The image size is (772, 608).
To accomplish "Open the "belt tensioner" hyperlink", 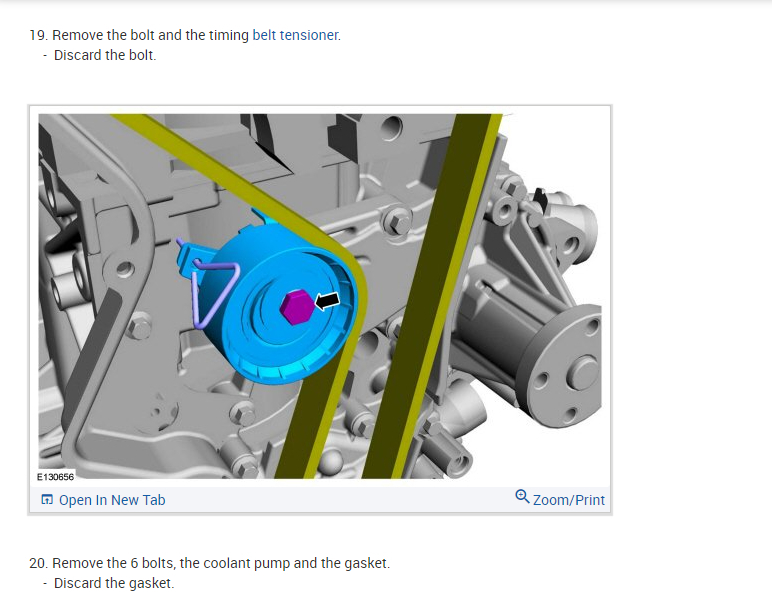I will [295, 35].
